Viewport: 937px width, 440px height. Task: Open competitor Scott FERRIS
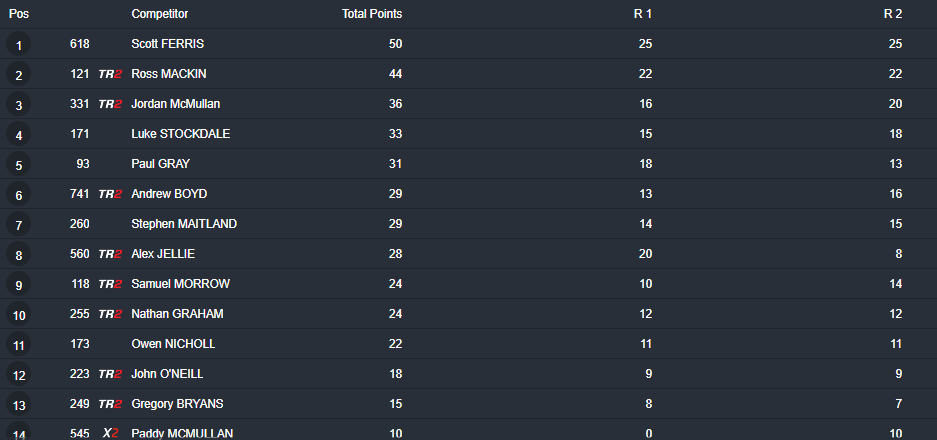(167, 44)
